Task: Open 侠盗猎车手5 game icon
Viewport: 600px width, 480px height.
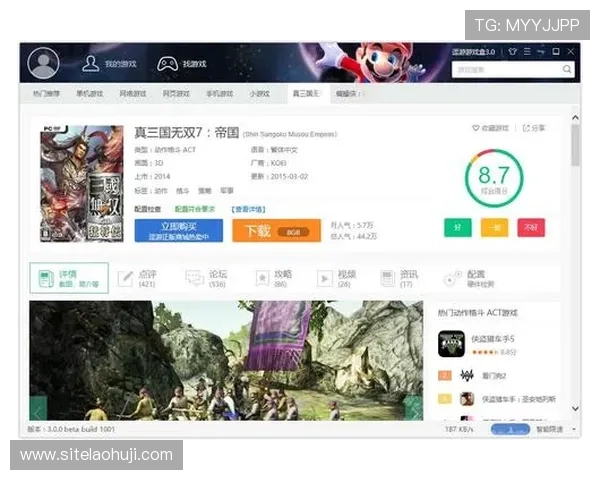Action: pyautogui.click(x=451, y=344)
